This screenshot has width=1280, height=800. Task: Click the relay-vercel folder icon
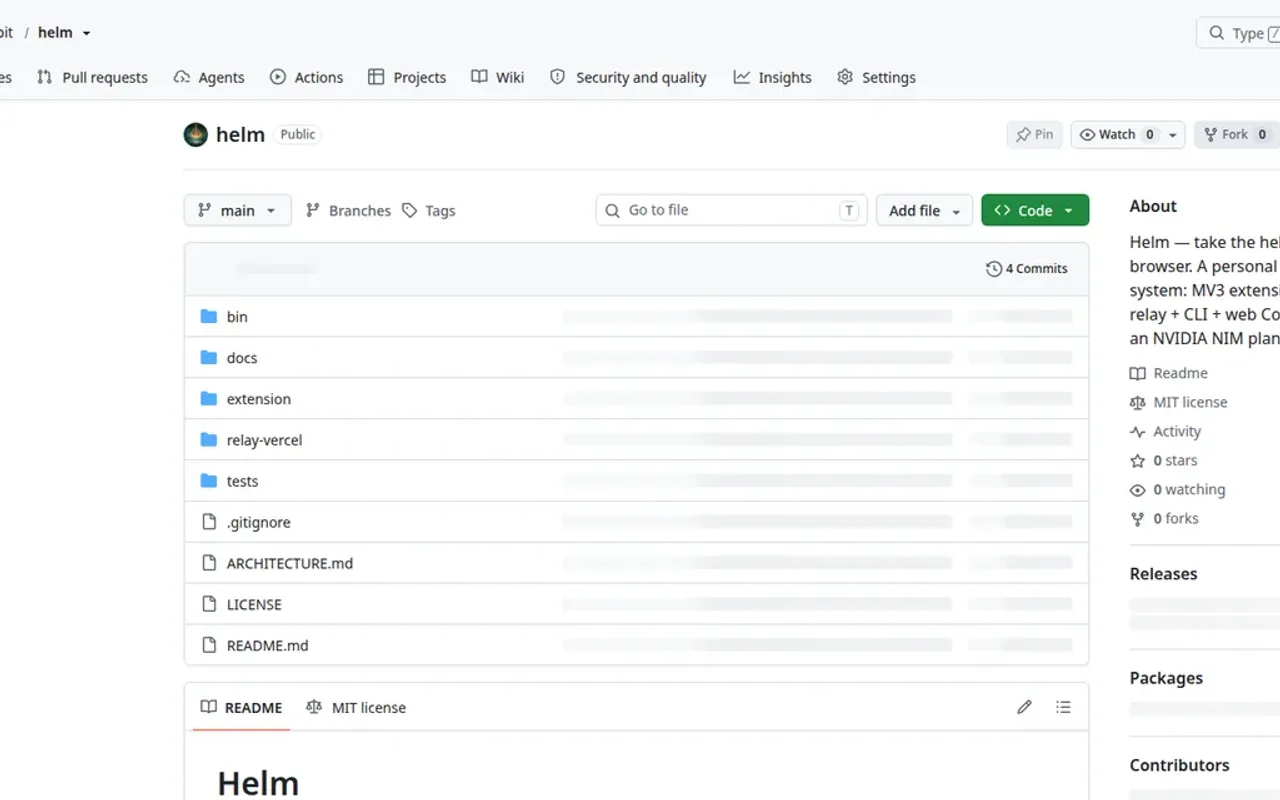click(x=208, y=439)
